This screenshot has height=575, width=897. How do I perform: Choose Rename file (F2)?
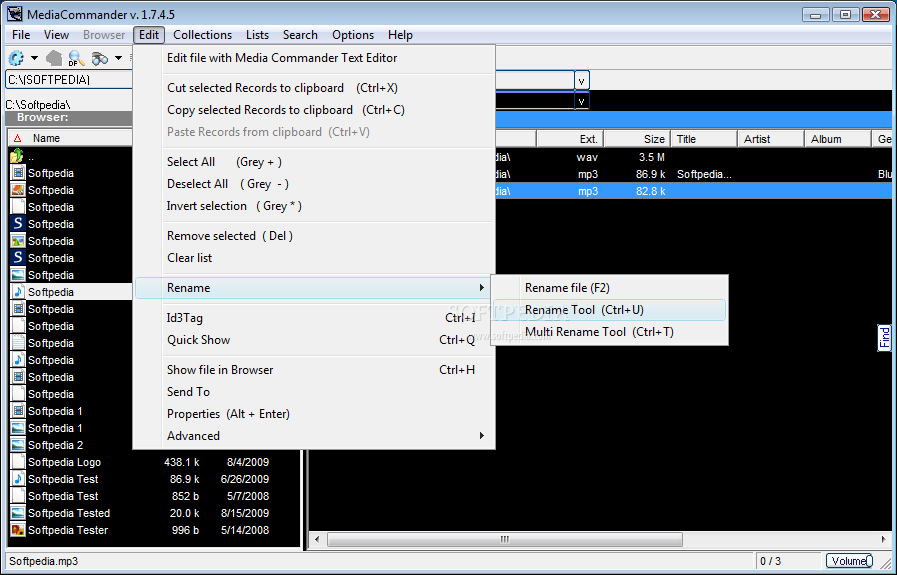pos(610,288)
